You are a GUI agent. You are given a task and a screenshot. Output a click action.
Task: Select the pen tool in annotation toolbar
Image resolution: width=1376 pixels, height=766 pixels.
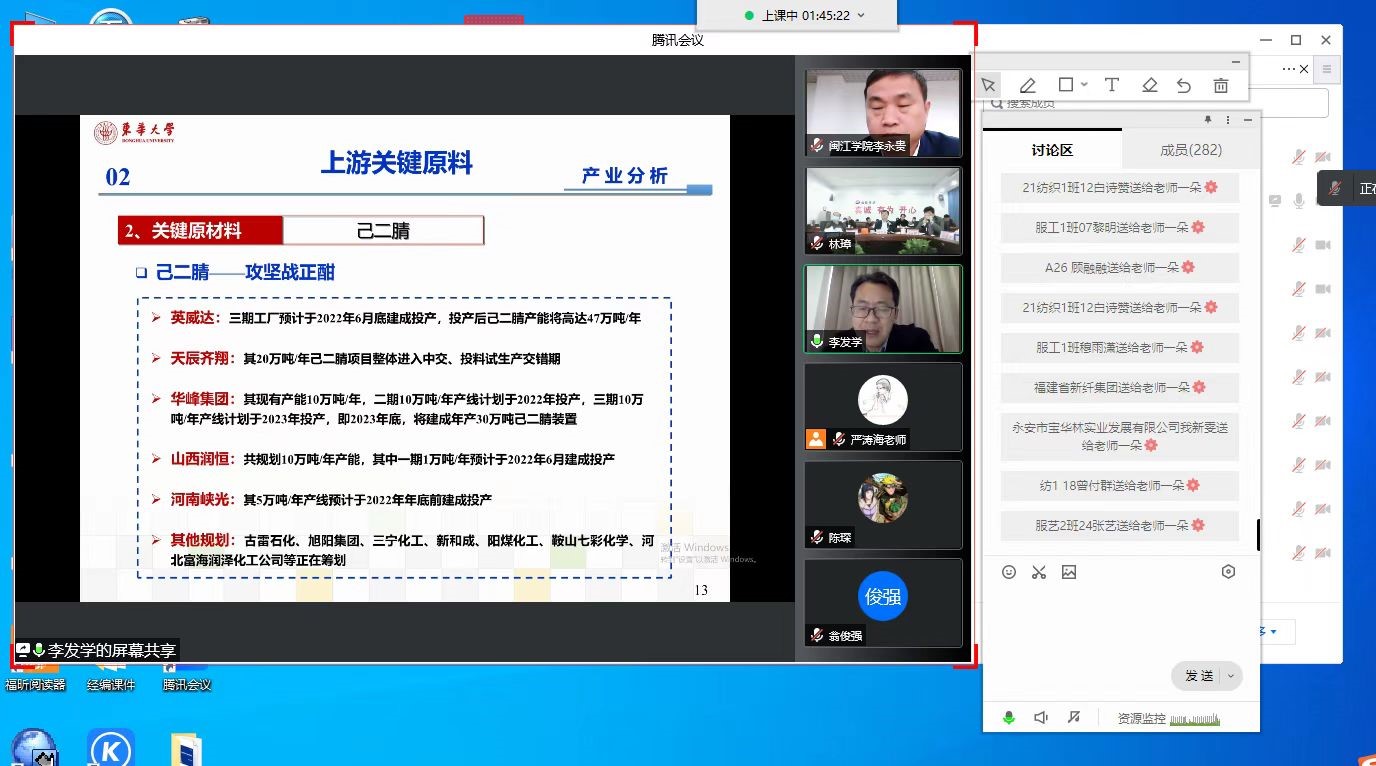click(x=1027, y=86)
